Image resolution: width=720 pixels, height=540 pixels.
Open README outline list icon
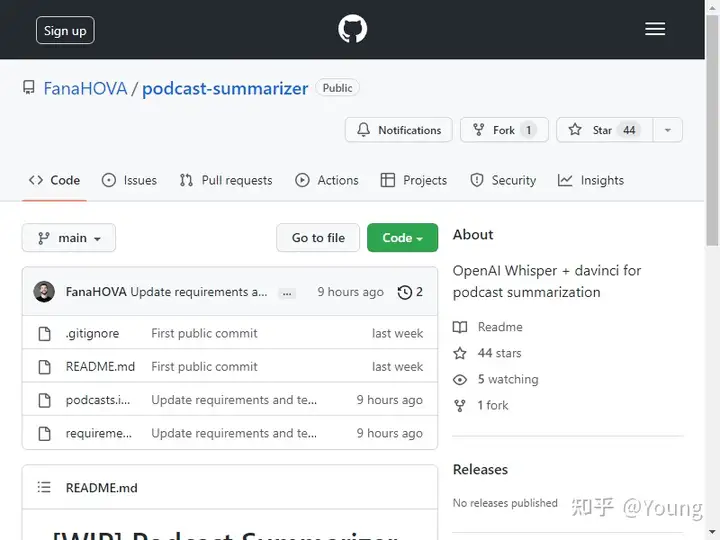(44, 487)
